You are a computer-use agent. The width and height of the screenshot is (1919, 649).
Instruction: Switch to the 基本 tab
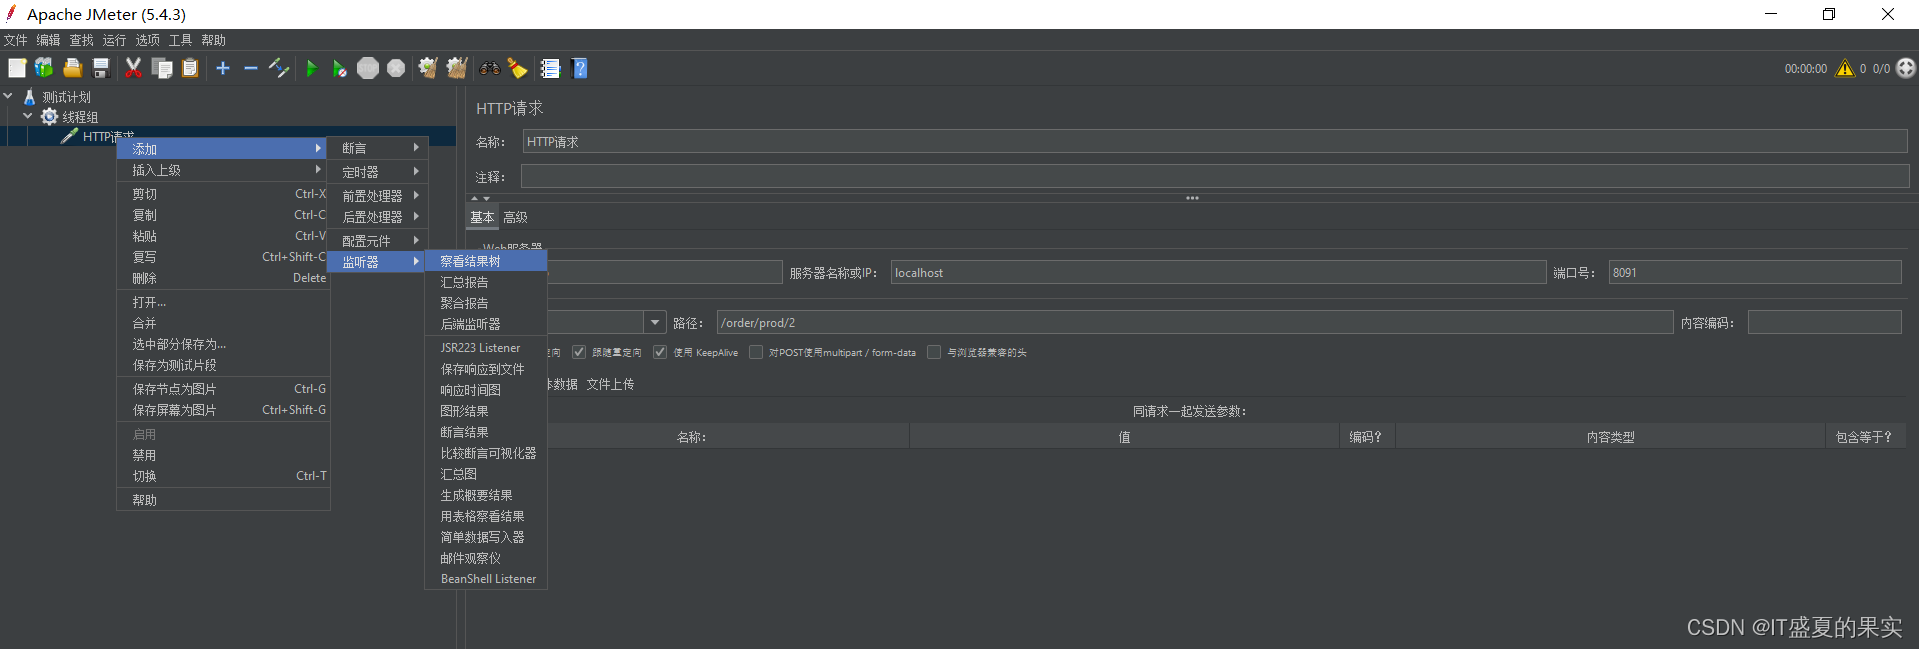482,217
